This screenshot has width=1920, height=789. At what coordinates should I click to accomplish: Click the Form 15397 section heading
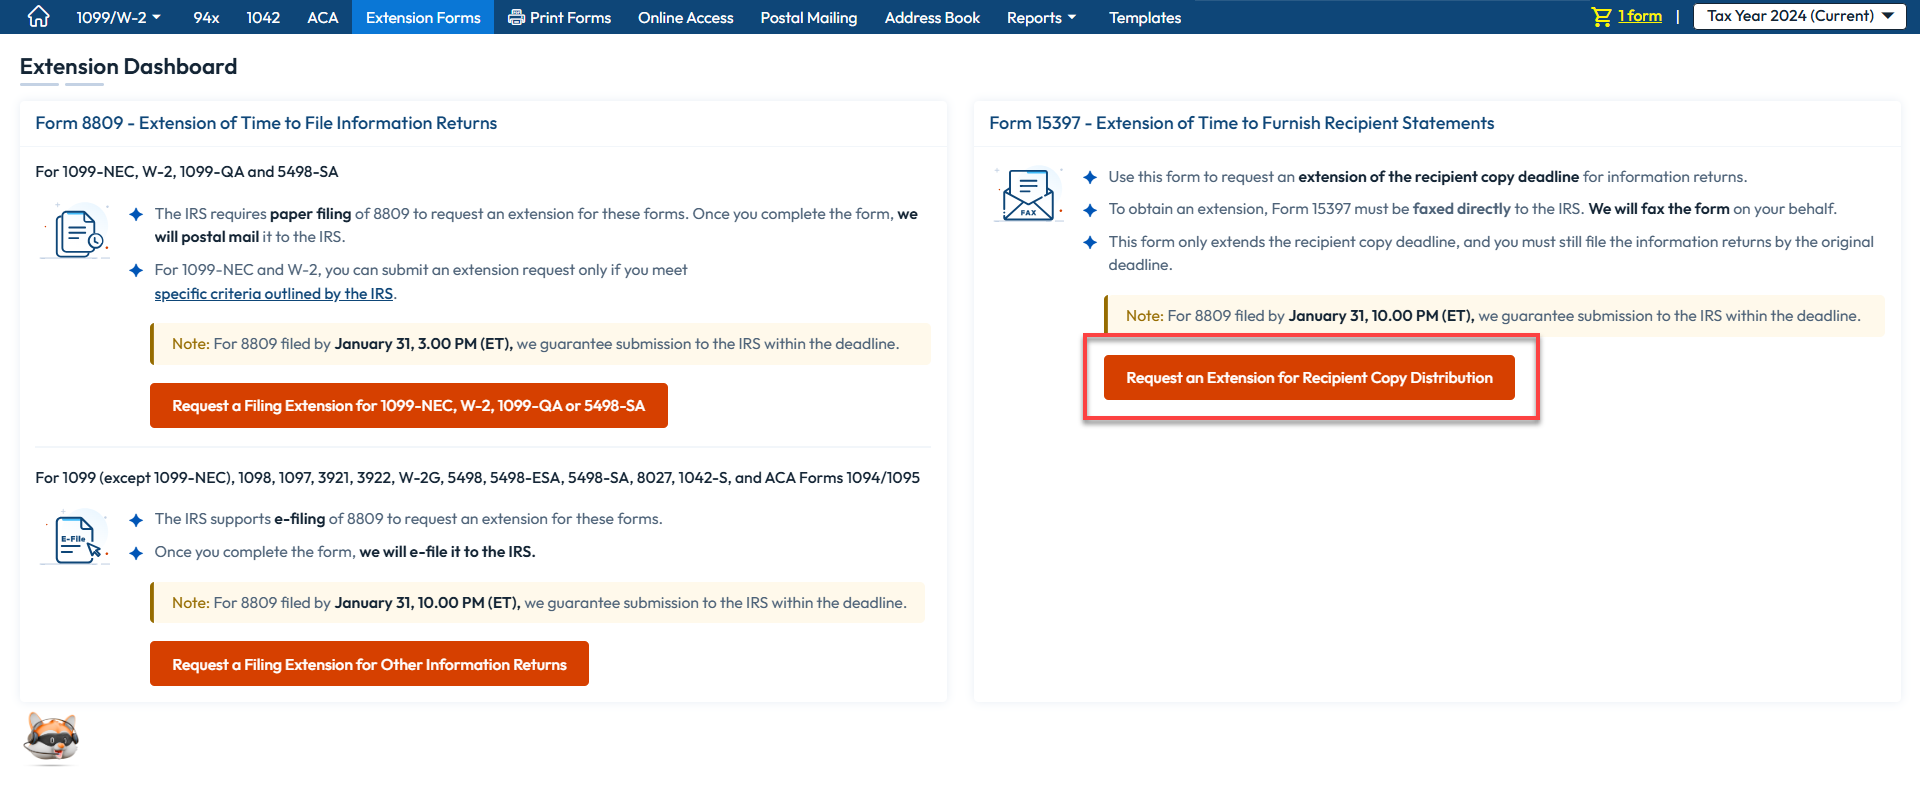(1242, 123)
